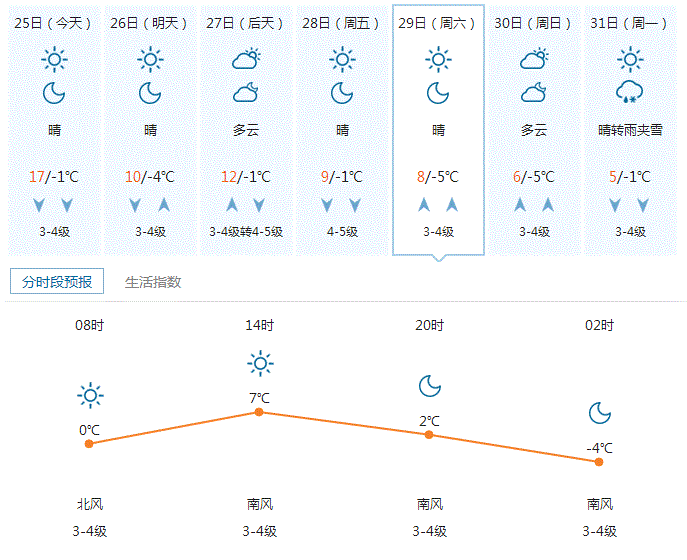Select the 28日 (周五) forecast day
The width and height of the screenshot is (687, 560).
pos(342,23)
